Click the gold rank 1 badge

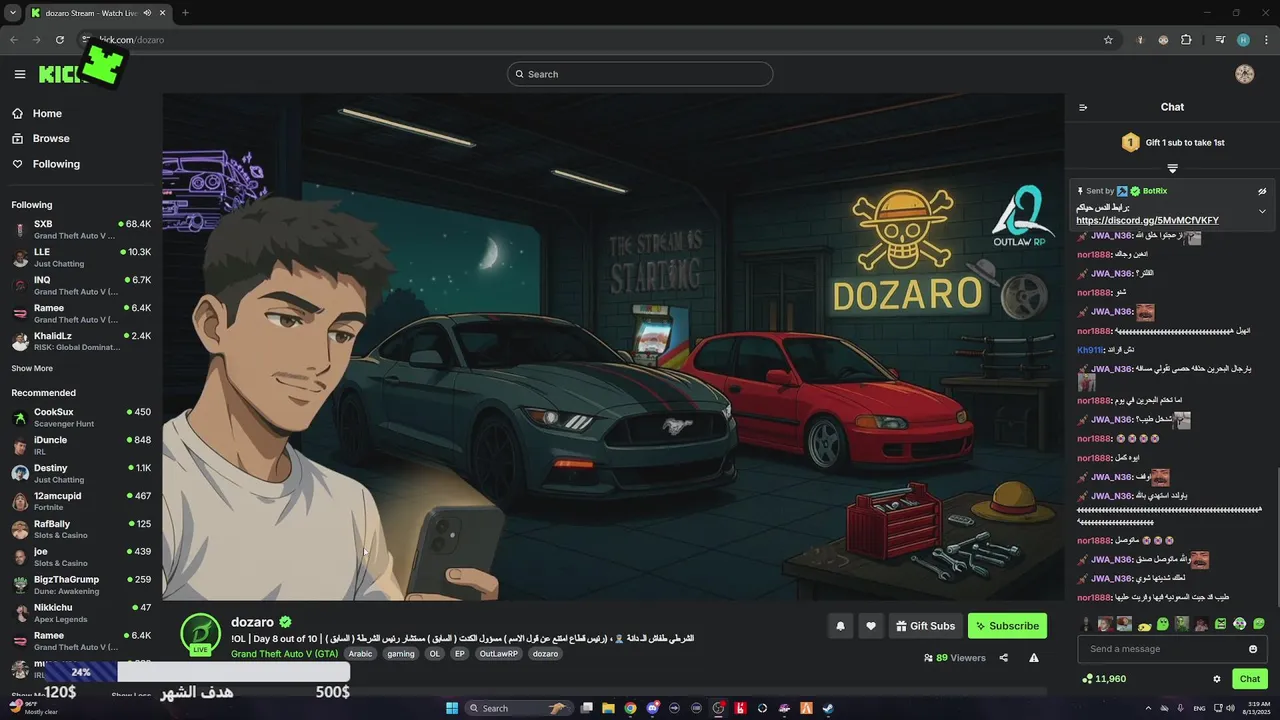(1130, 143)
